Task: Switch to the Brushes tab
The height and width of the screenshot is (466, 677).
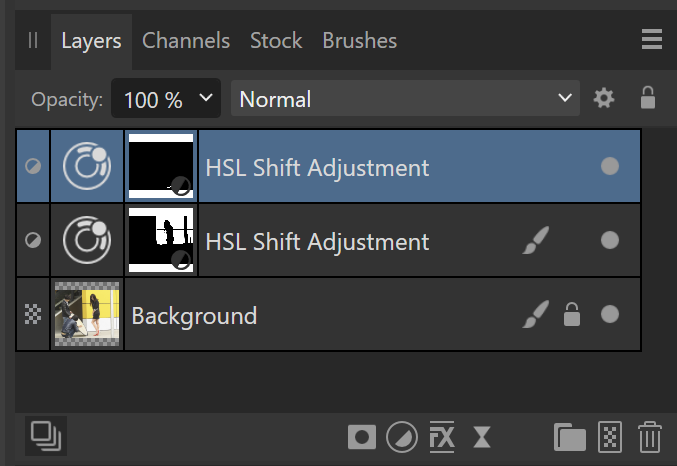Action: (x=359, y=41)
